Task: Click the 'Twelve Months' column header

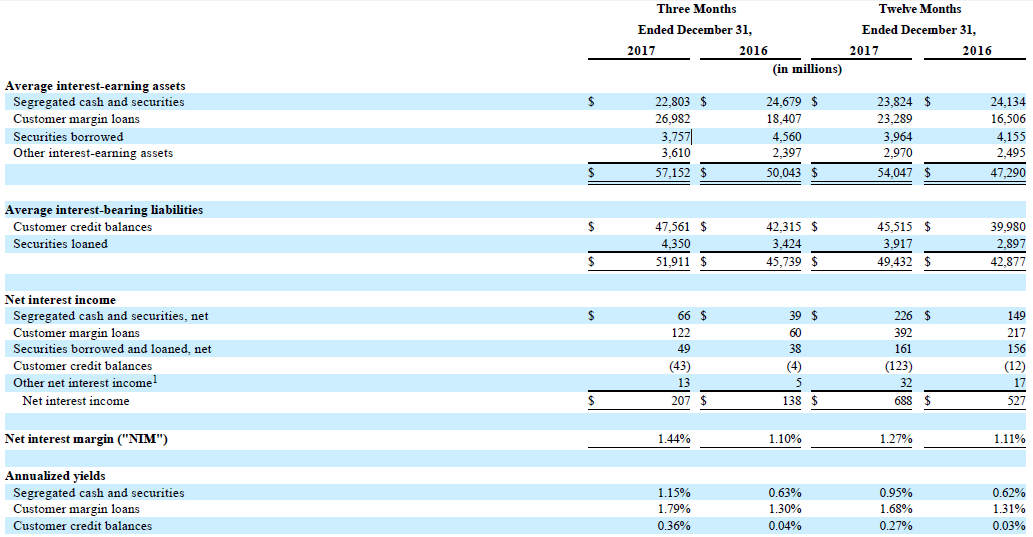Action: tap(920, 9)
